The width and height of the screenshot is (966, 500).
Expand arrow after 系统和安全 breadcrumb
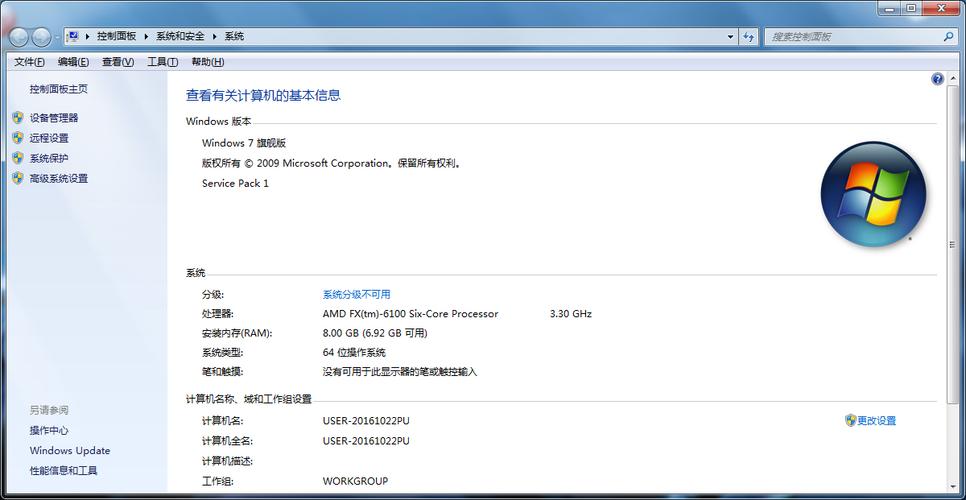214,36
